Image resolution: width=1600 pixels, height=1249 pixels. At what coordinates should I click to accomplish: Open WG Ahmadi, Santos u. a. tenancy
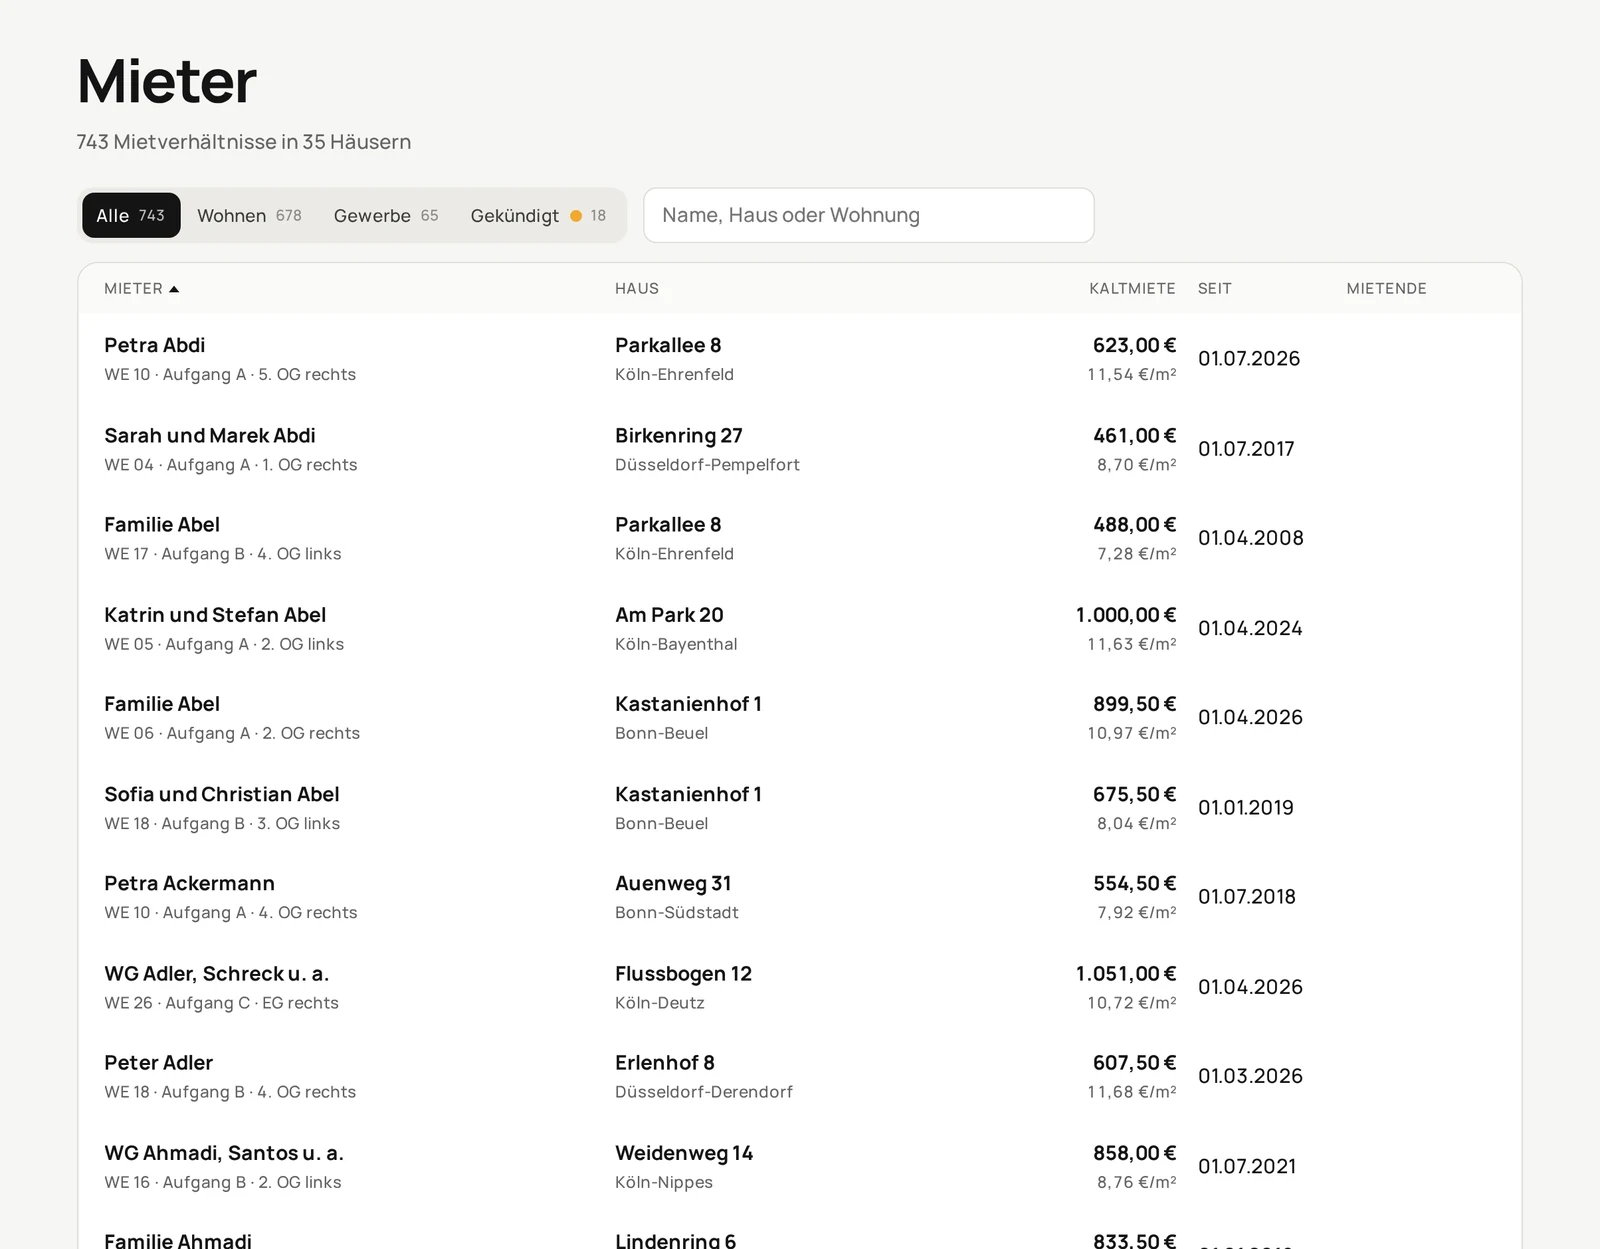pyautogui.click(x=800, y=1166)
